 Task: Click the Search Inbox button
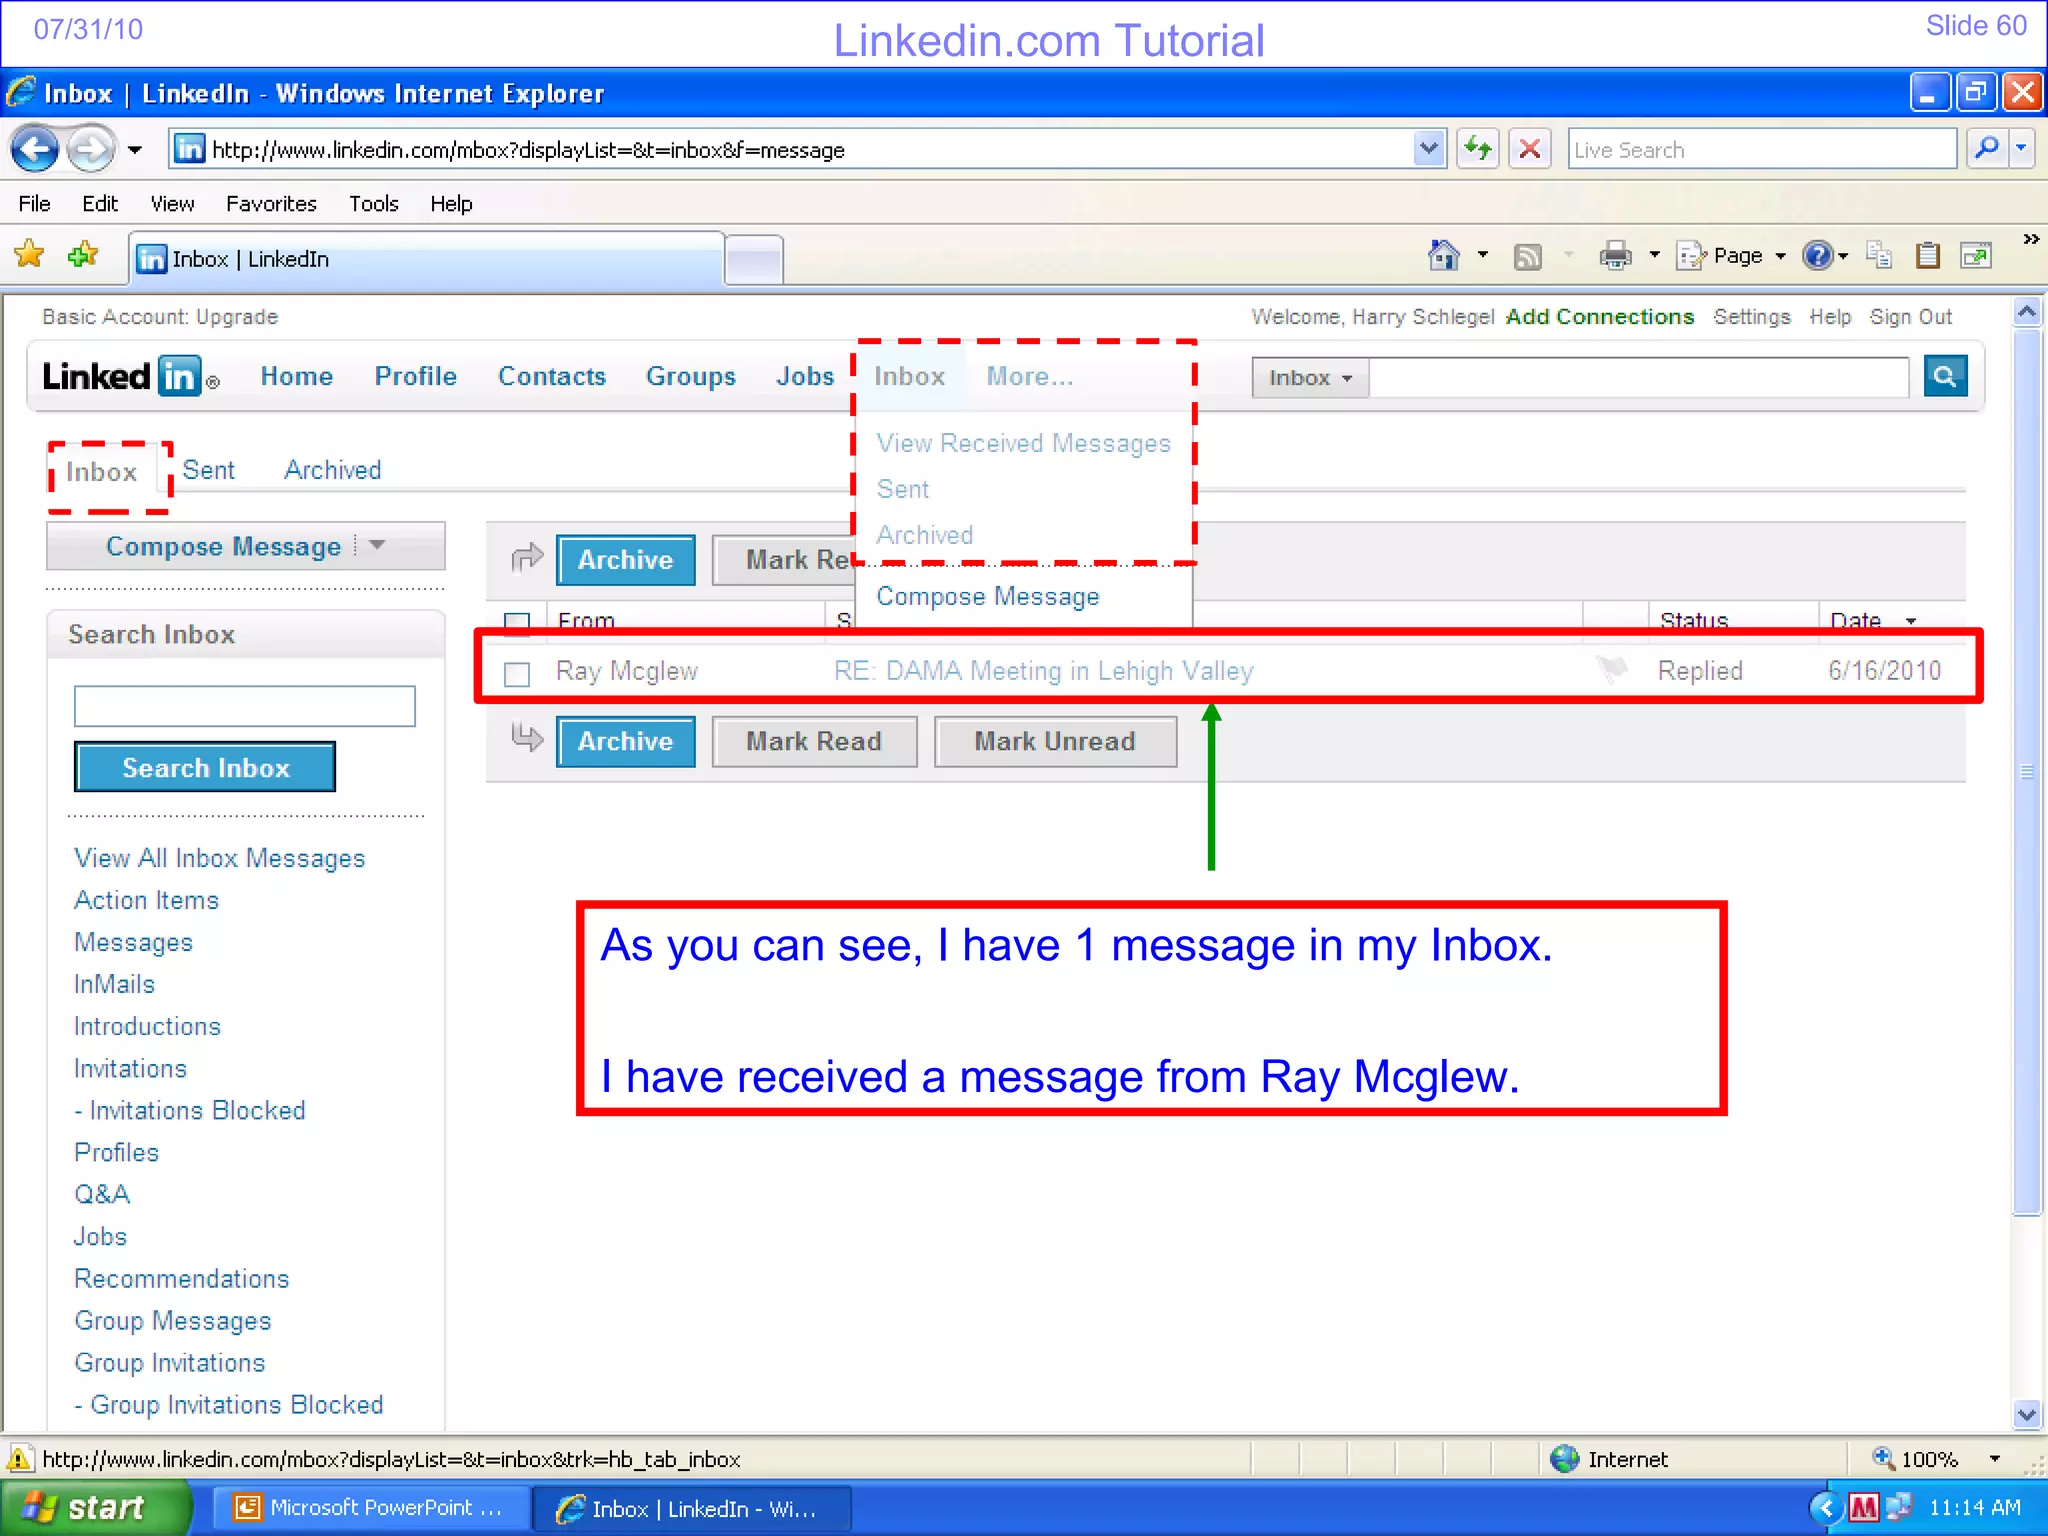pos(205,767)
